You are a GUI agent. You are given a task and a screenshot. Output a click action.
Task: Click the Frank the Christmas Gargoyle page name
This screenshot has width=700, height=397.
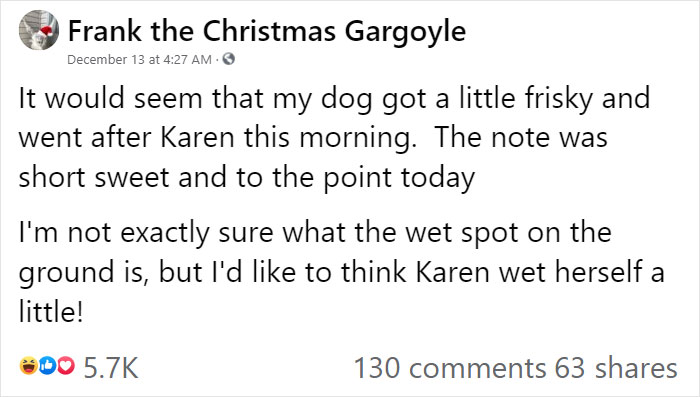[x=267, y=32]
